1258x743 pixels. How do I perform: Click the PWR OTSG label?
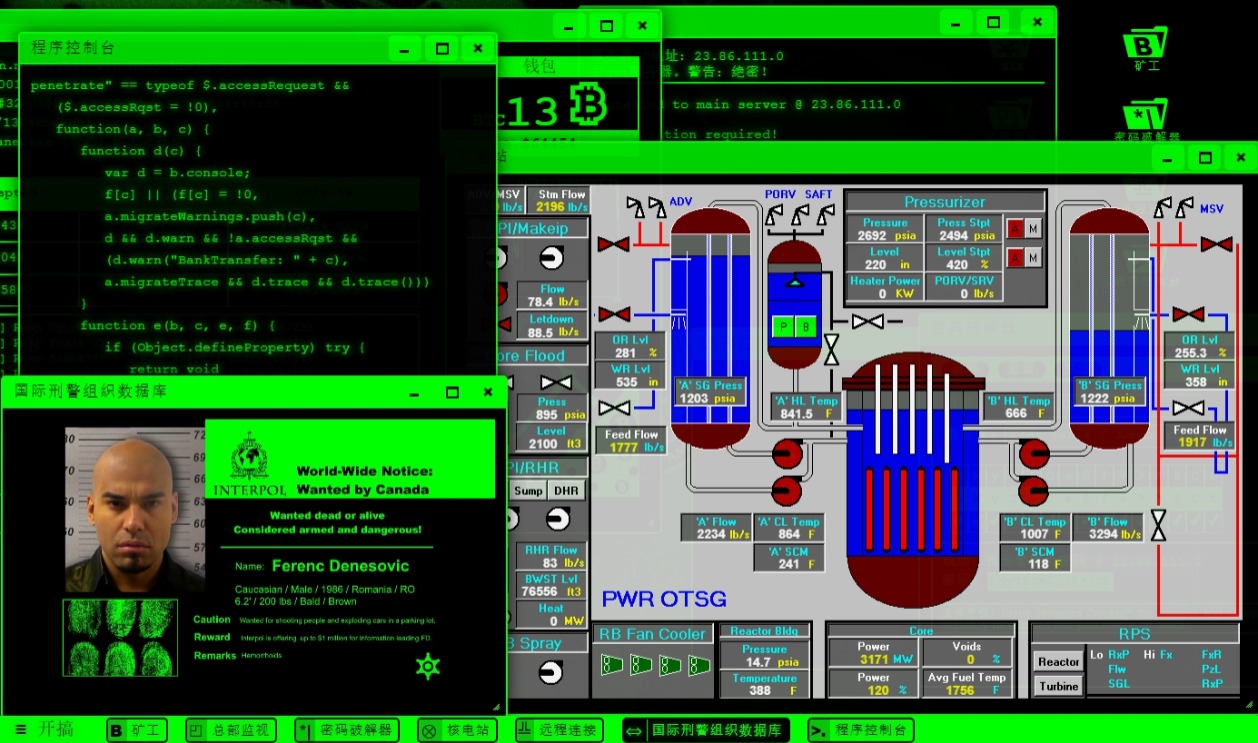(x=663, y=599)
